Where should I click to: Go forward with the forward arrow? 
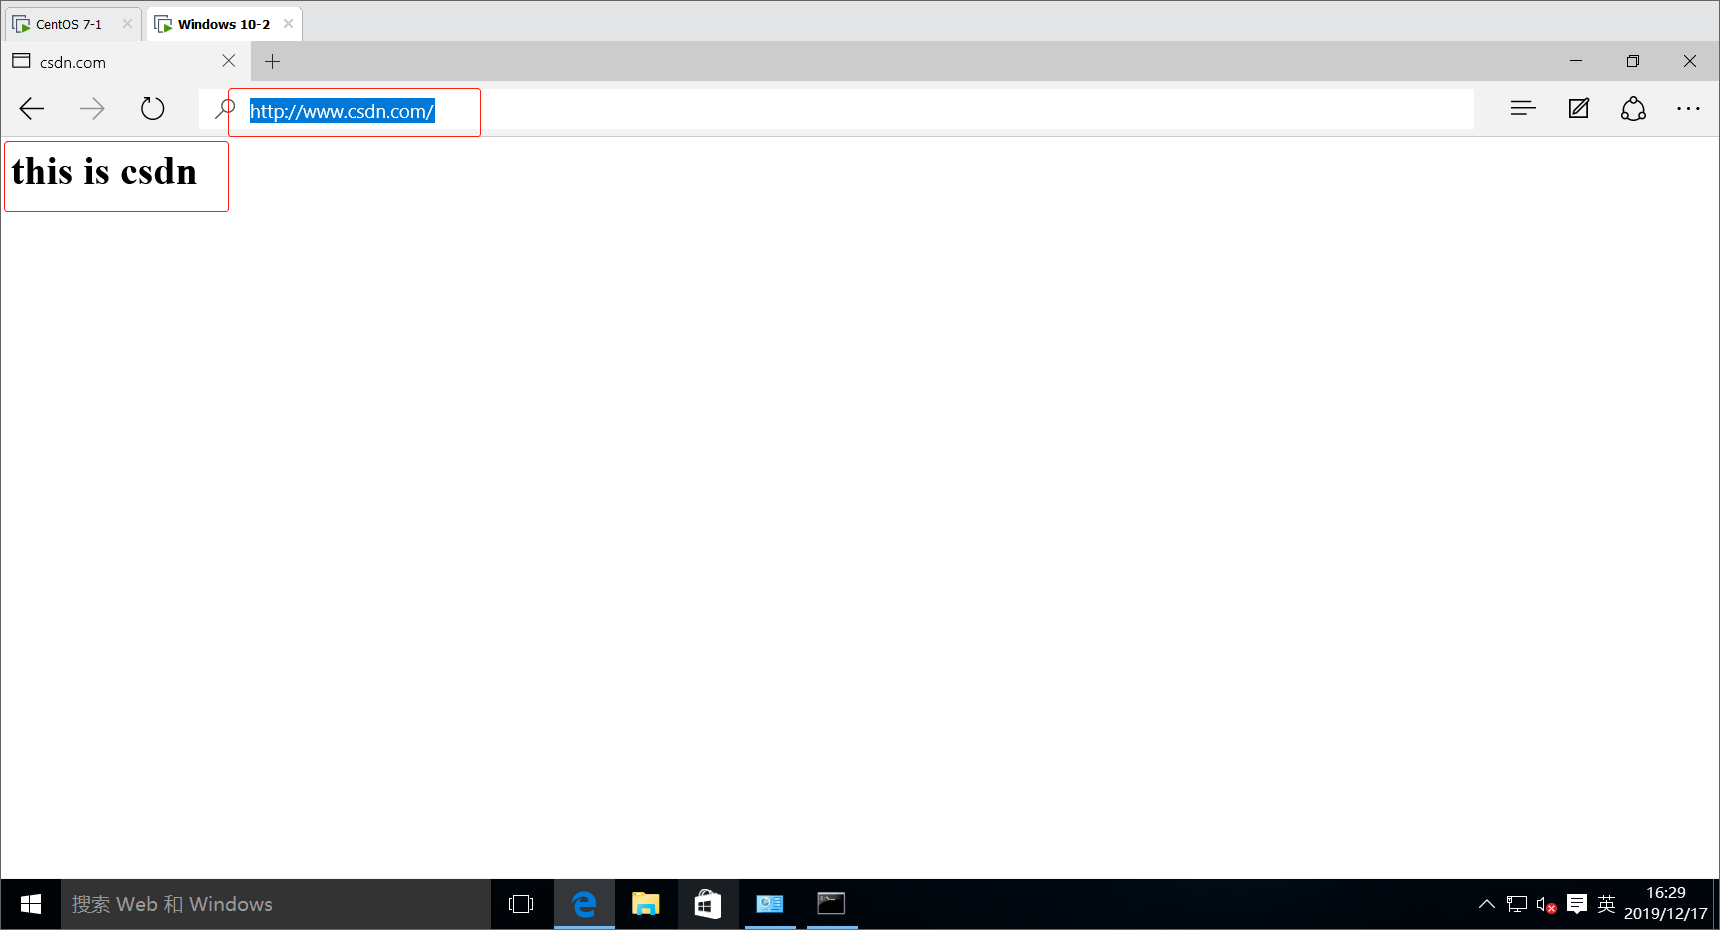pos(92,108)
